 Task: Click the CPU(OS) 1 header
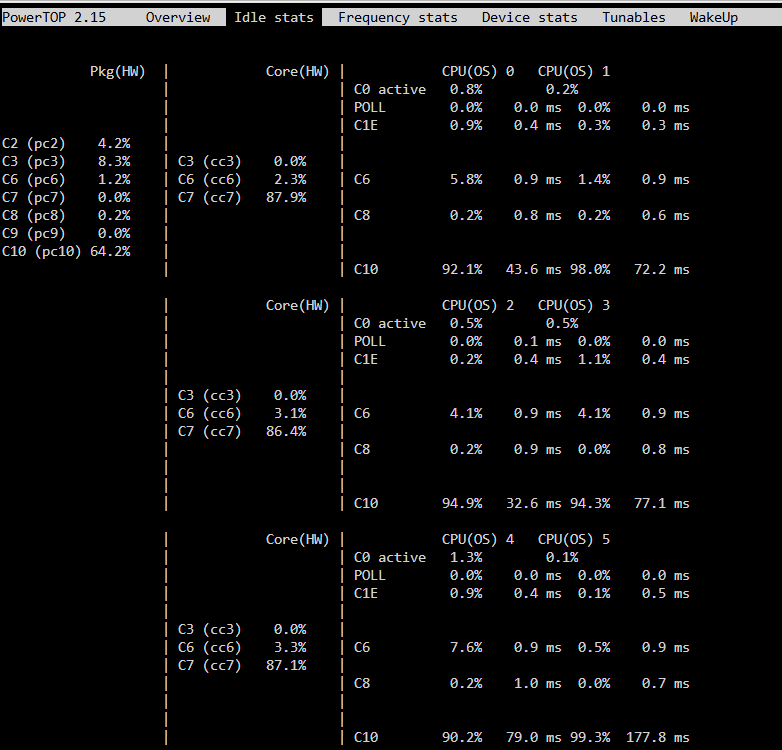[574, 71]
